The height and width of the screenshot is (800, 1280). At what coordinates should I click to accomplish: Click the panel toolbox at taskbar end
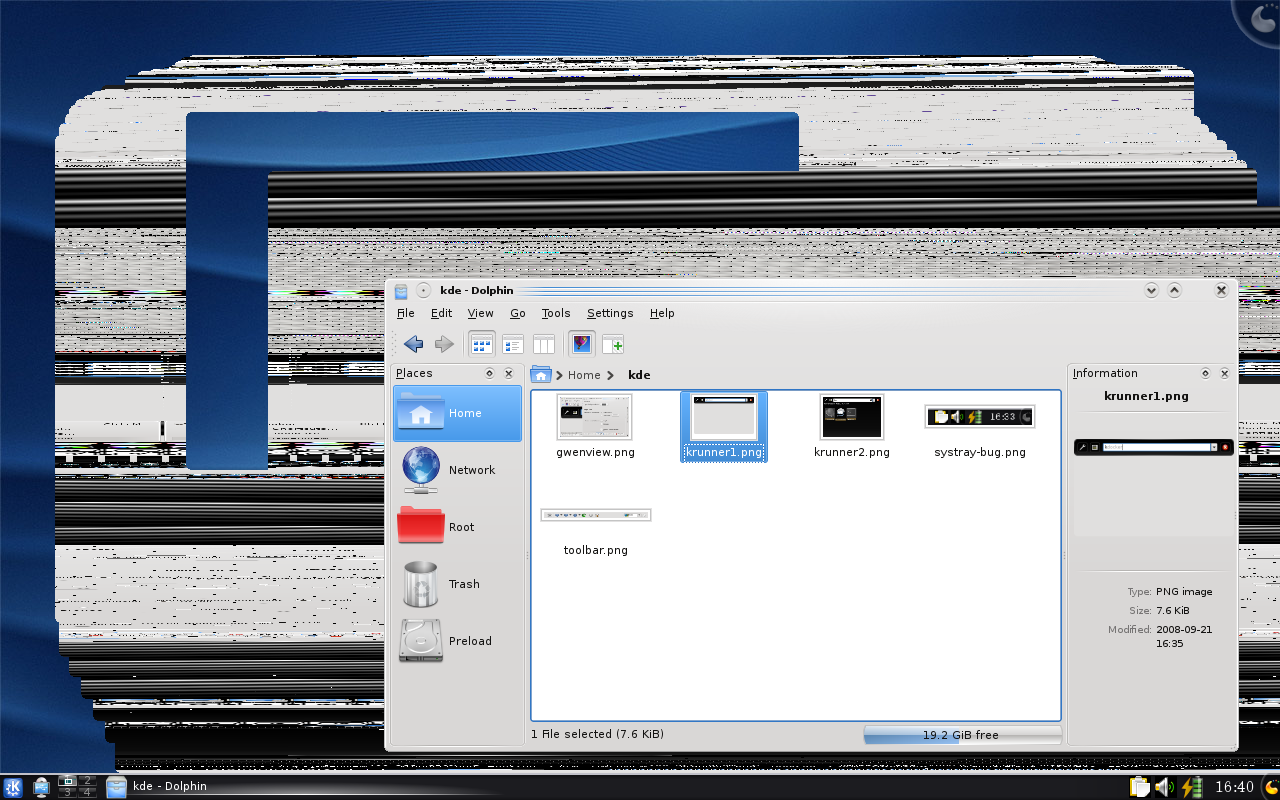point(1271,787)
